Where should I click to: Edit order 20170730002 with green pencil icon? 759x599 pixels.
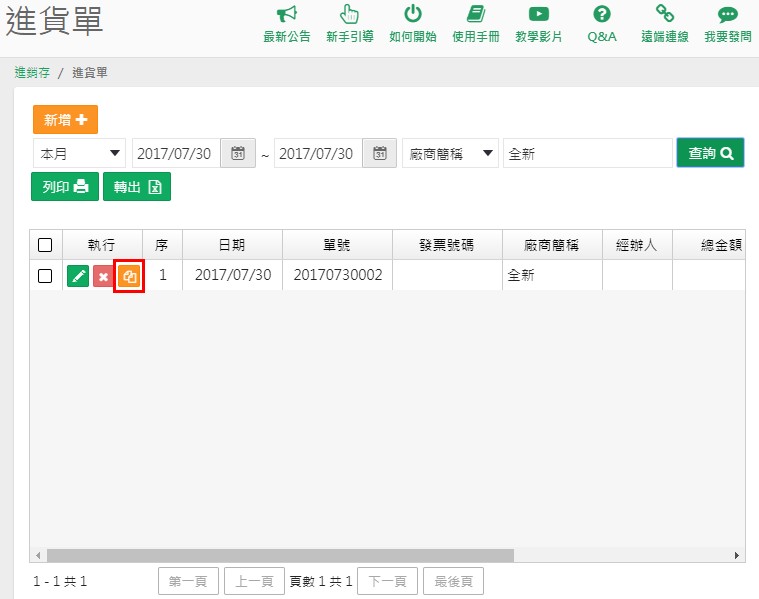pos(78,276)
